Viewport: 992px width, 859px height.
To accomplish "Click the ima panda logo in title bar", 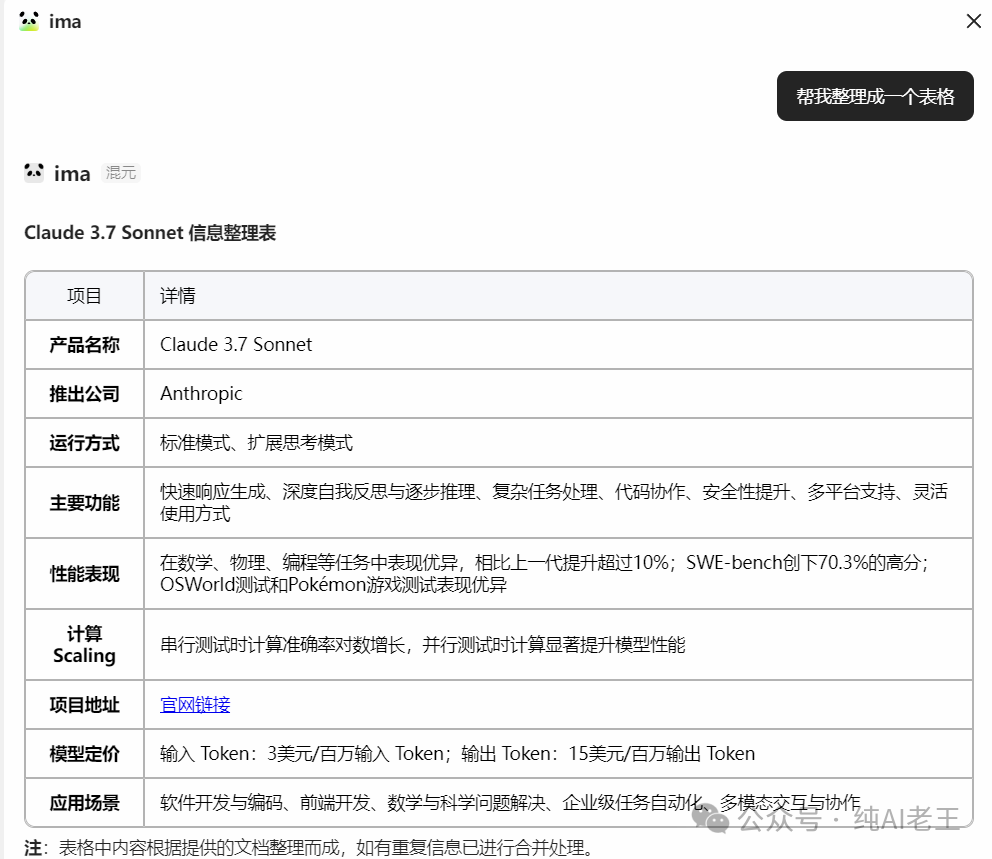I will (x=29, y=21).
